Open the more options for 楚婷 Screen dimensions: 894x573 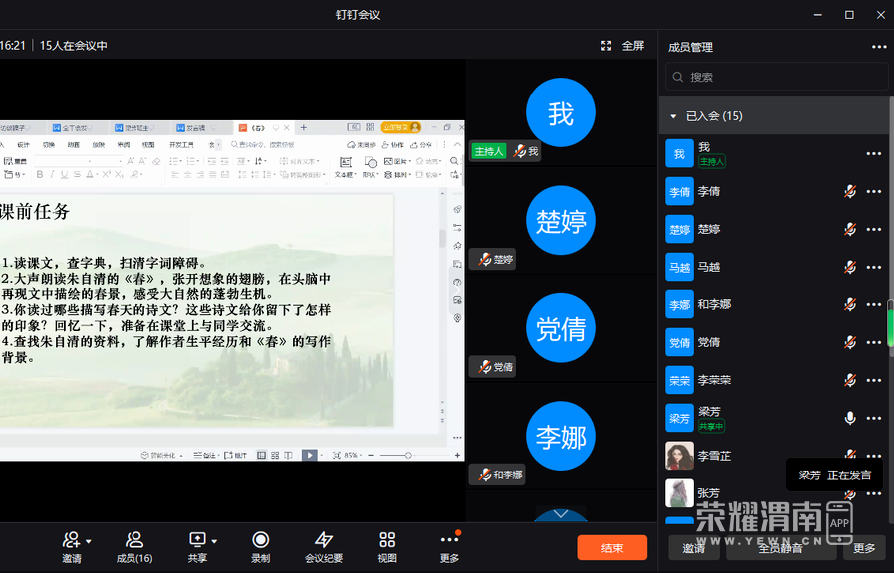pyautogui.click(x=874, y=229)
